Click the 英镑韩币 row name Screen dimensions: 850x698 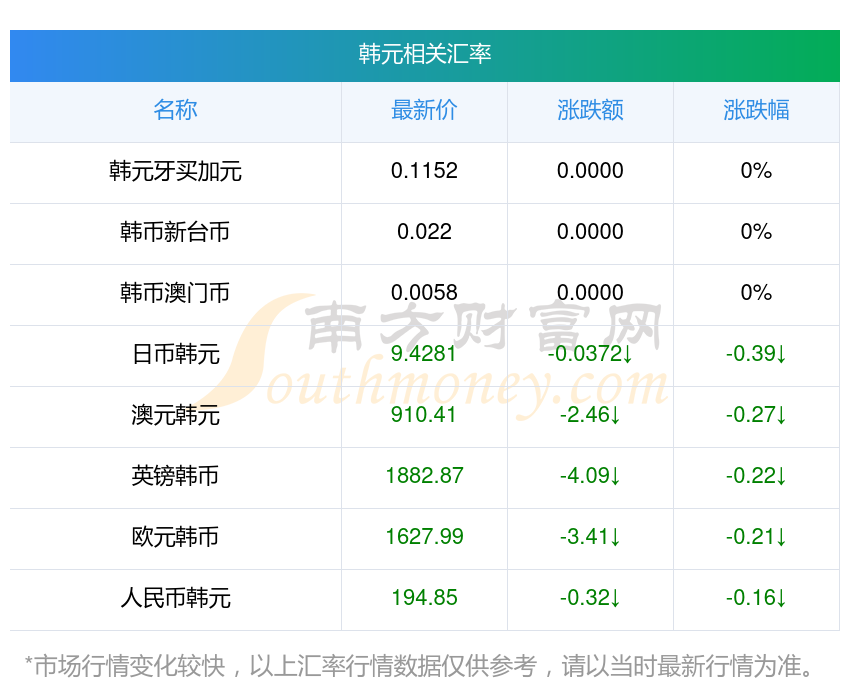pos(175,476)
